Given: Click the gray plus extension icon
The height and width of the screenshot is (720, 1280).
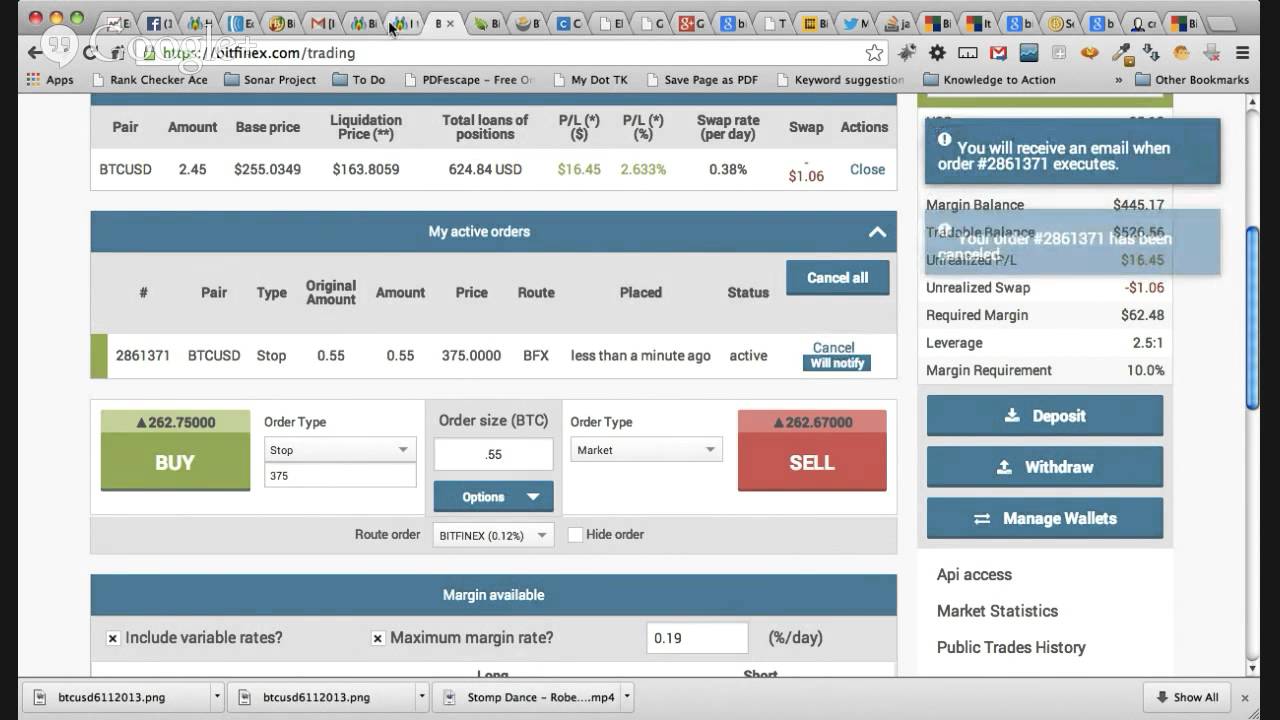Looking at the screenshot, I should 1059,53.
